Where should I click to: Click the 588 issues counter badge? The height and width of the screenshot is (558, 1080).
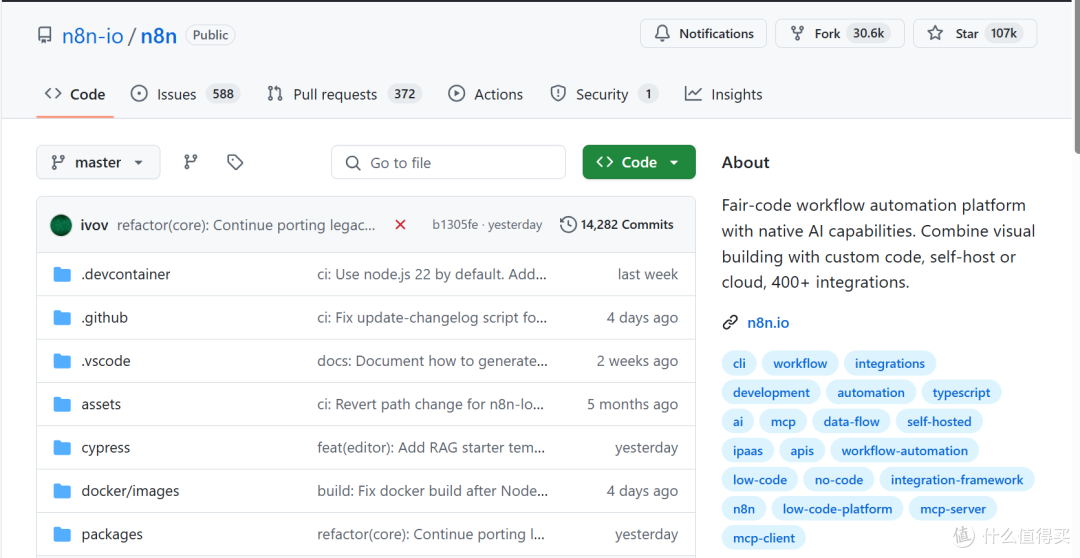pyautogui.click(x=222, y=94)
